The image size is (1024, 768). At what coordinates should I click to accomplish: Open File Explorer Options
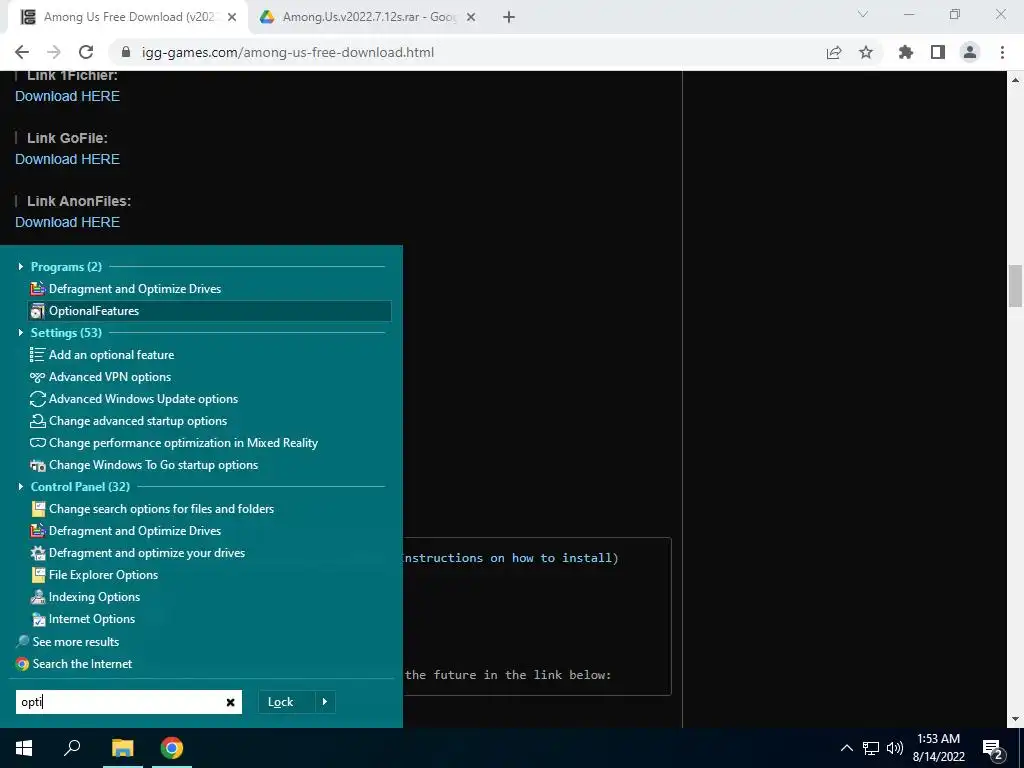coord(94,575)
